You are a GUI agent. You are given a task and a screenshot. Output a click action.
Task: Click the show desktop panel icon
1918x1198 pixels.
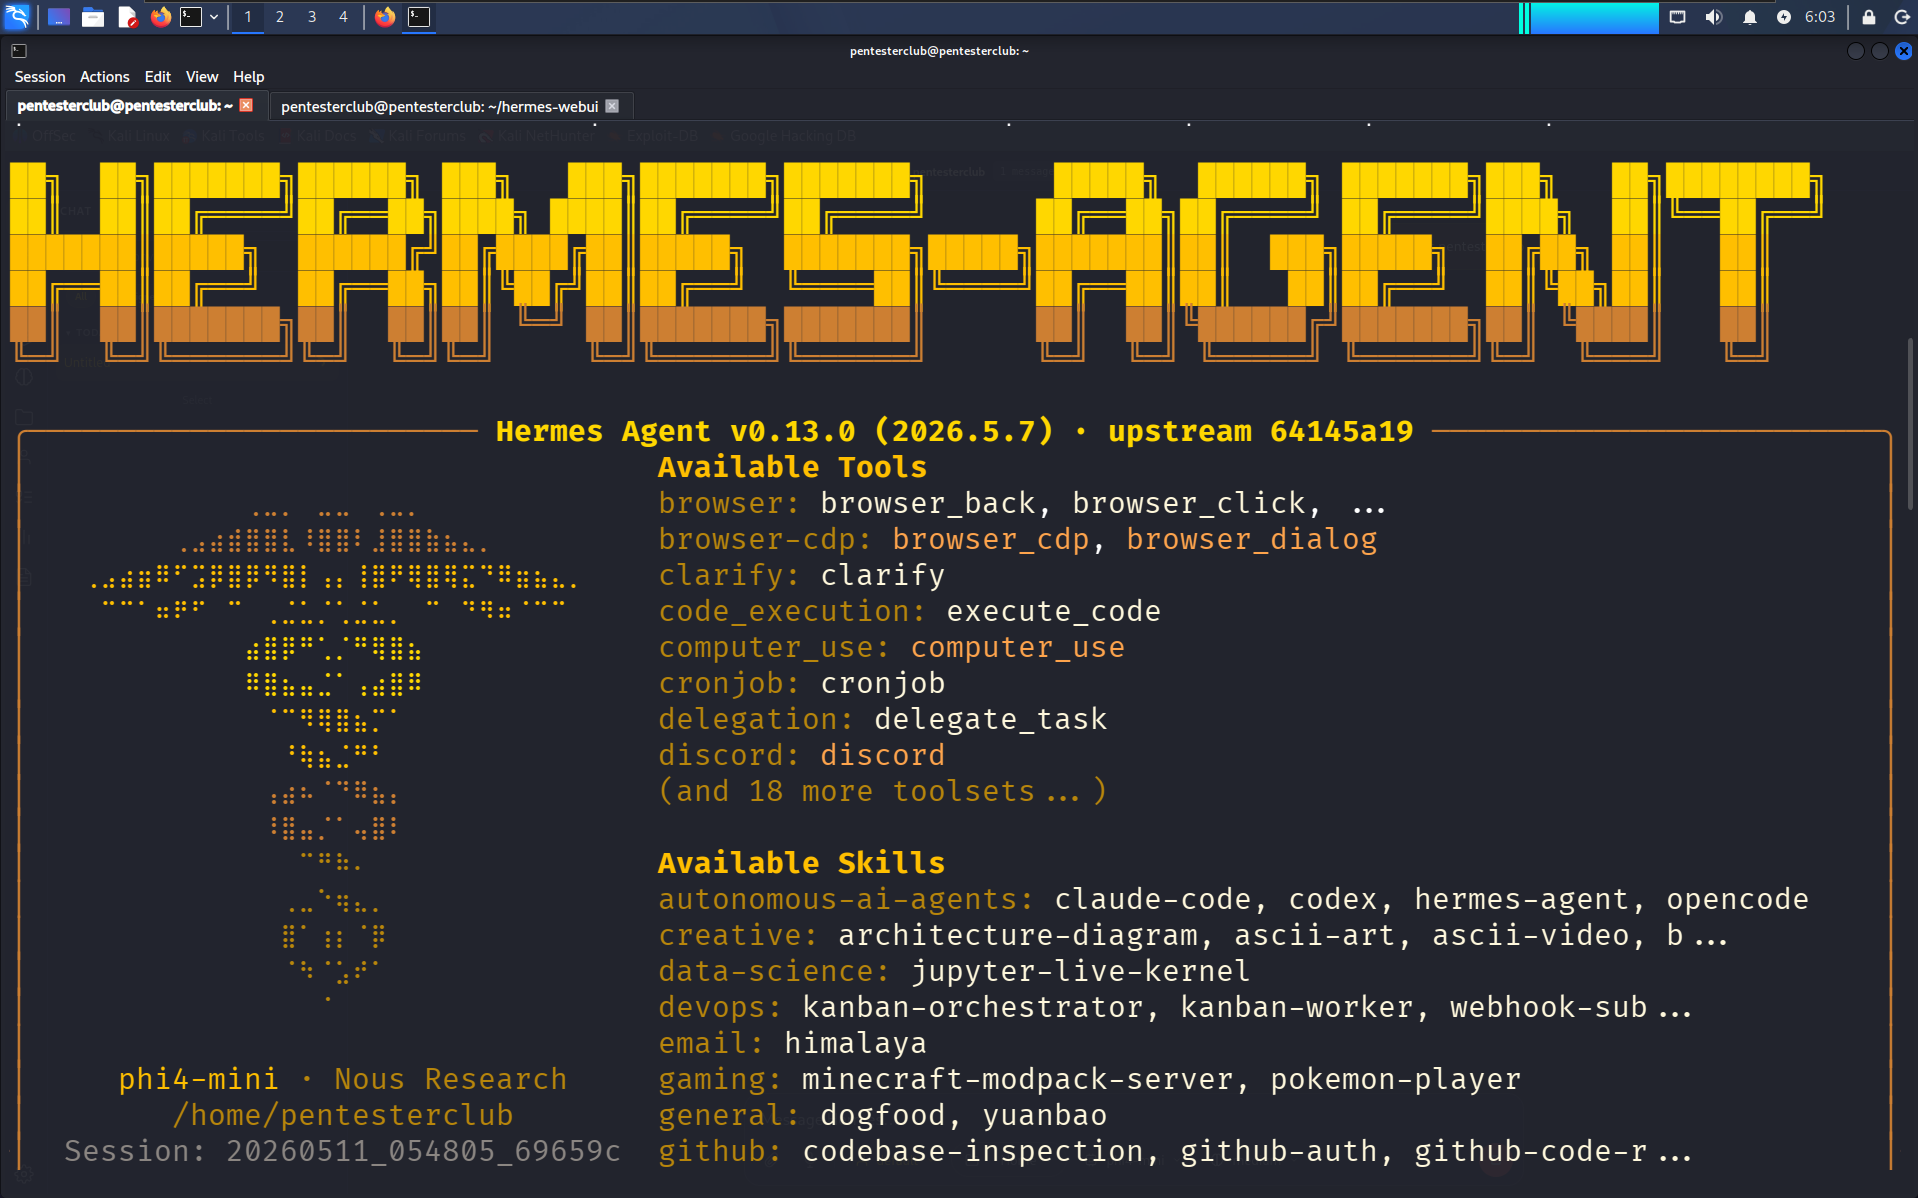click(58, 16)
